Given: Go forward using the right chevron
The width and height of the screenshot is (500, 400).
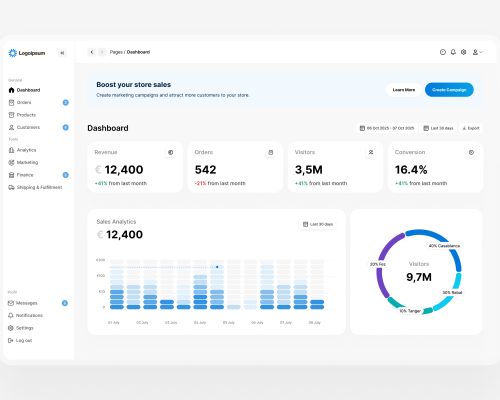Looking at the screenshot, I should tap(102, 52).
